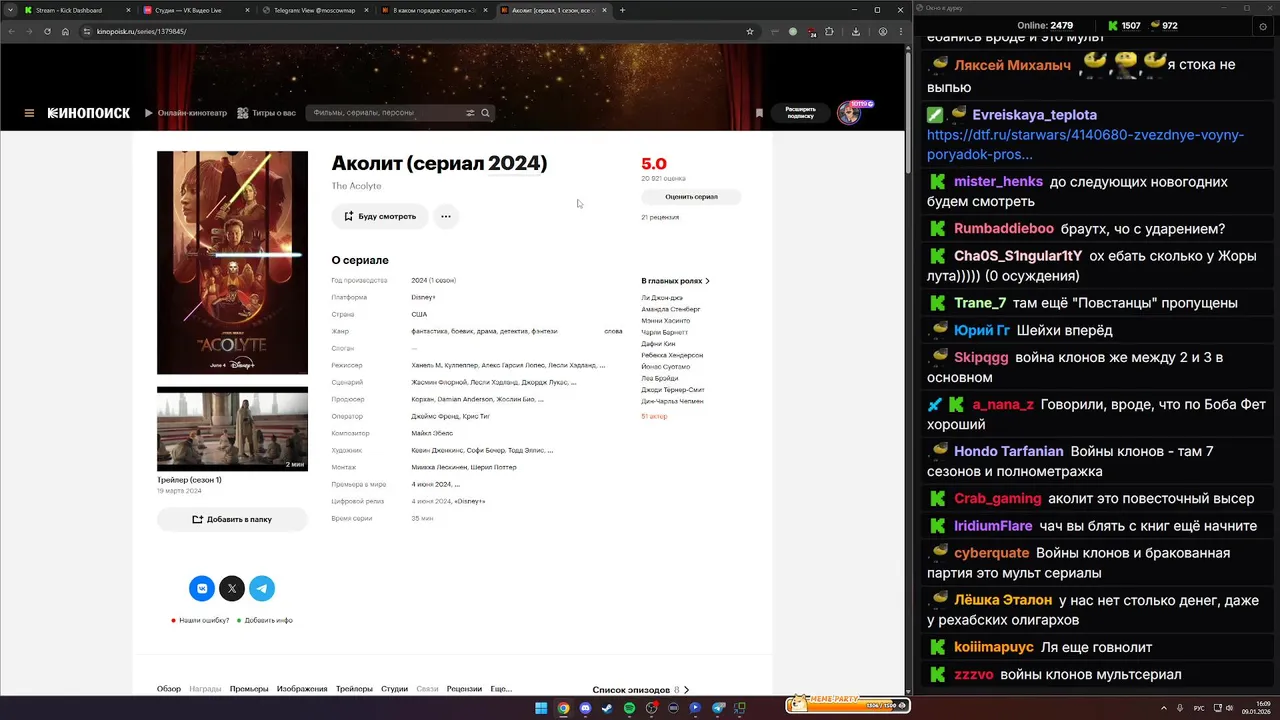
Task: Click The Acolyte poster image
Action: pos(232,262)
